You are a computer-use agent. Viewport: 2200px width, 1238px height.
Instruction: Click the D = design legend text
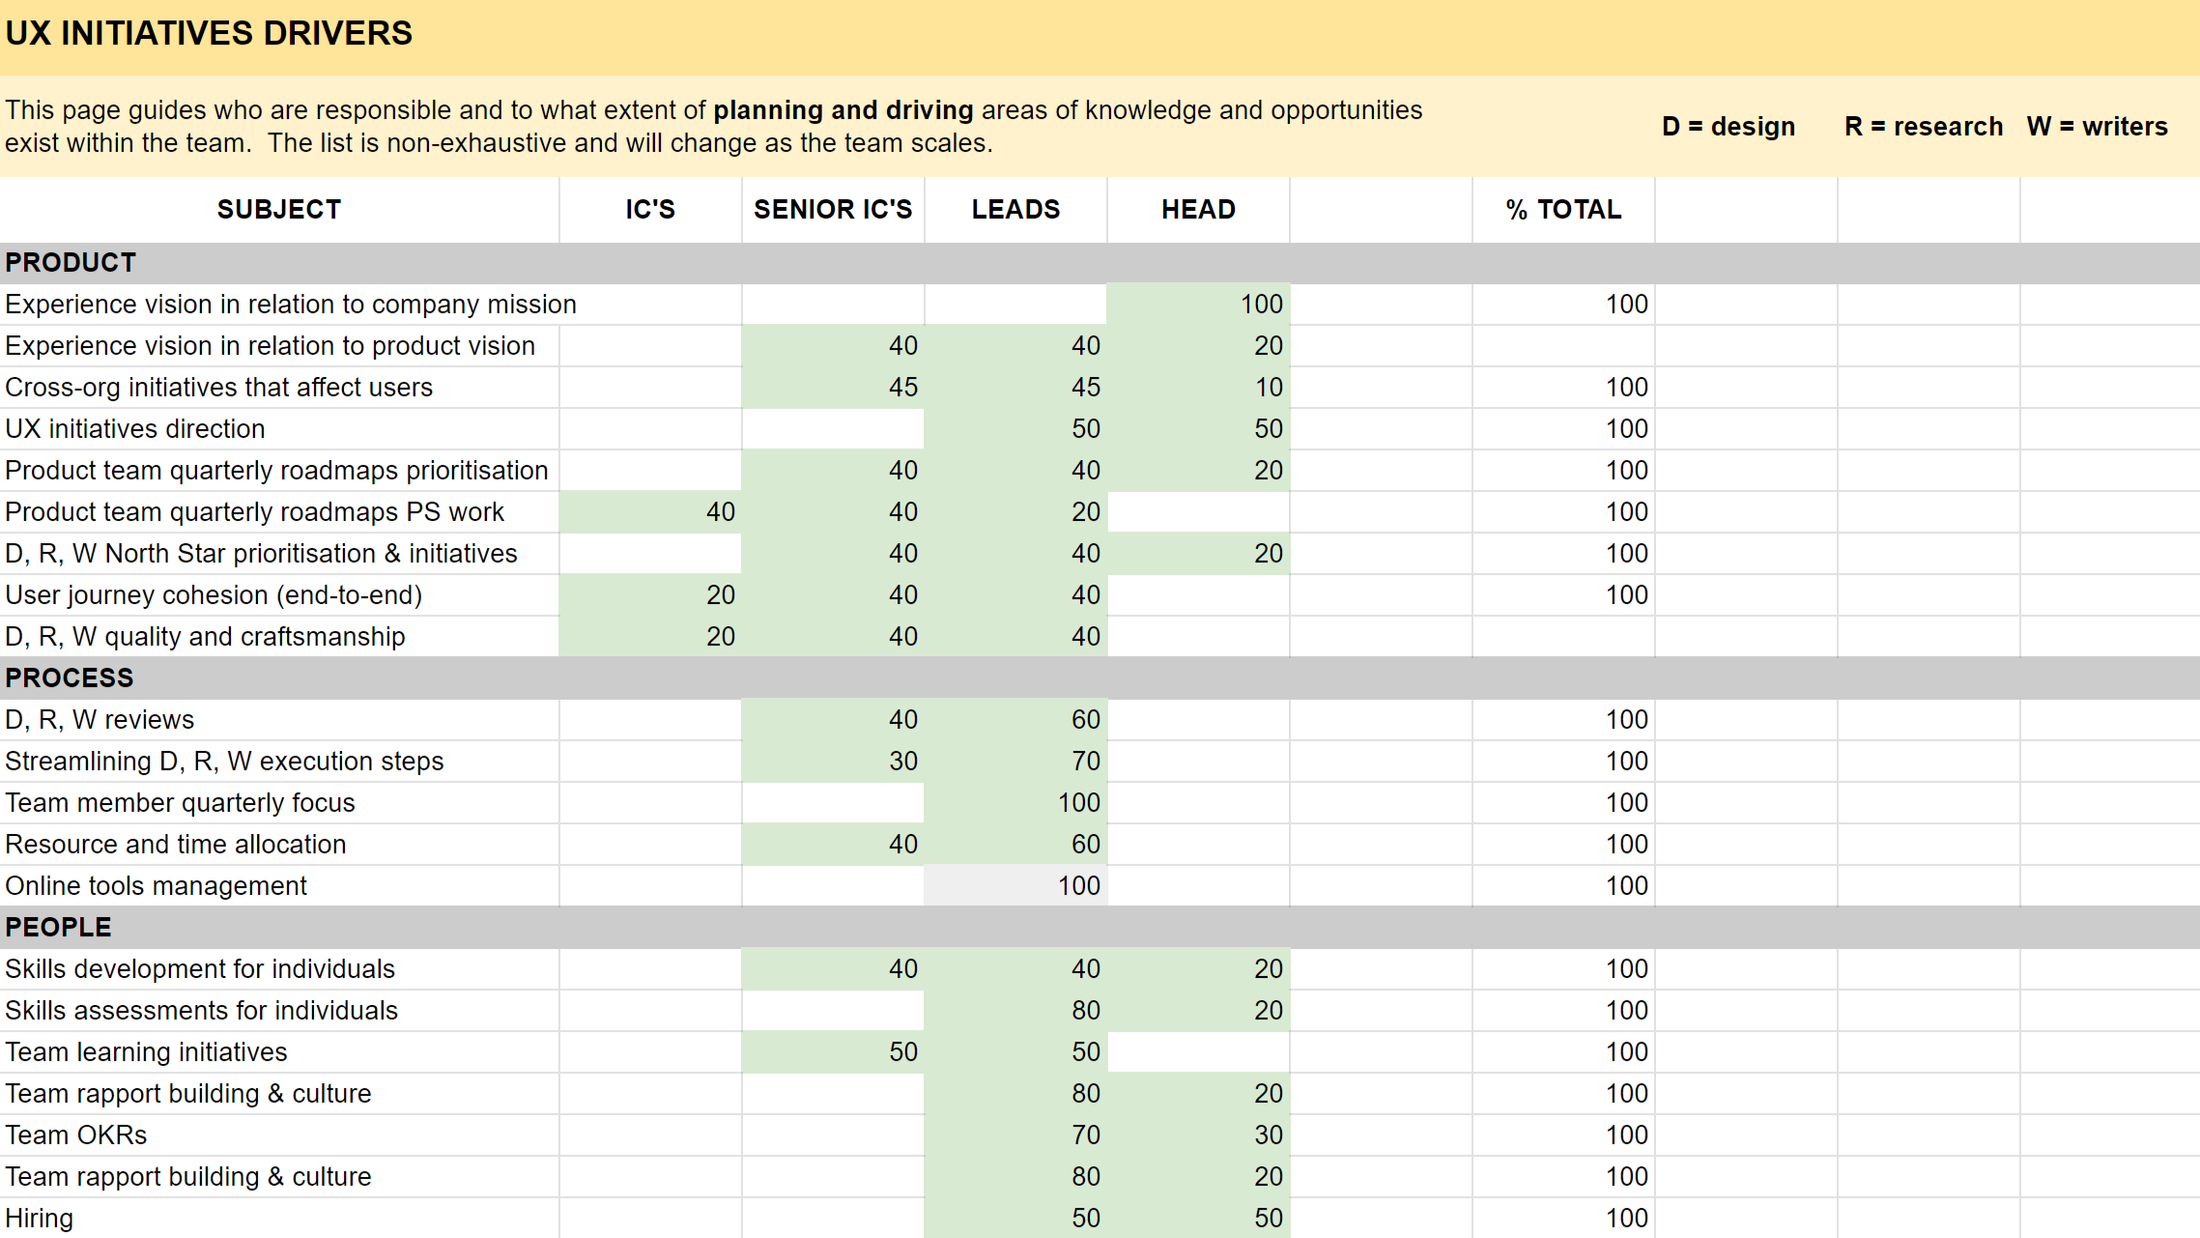[1727, 127]
